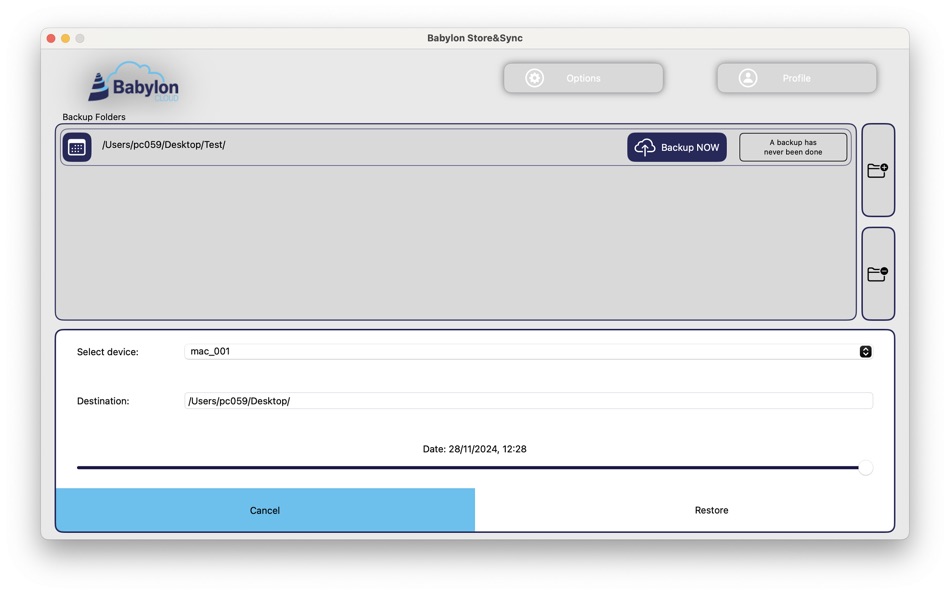Minimize the Babylon Store&Sync window
This screenshot has width=950, height=594.
click(x=65, y=38)
